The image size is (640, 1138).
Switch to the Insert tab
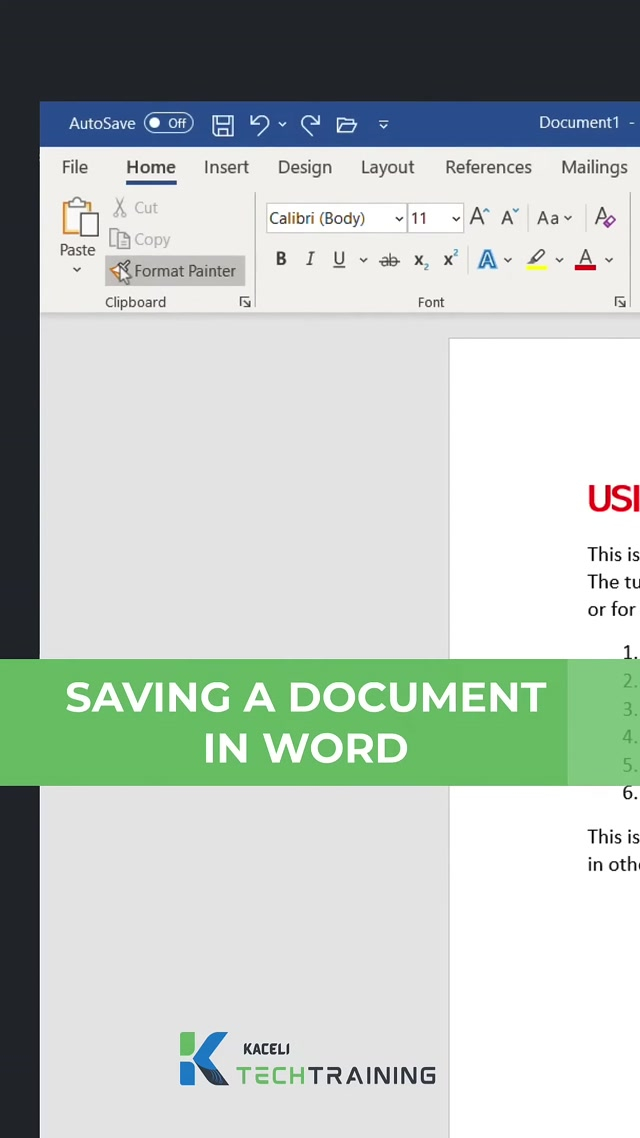coord(226,167)
